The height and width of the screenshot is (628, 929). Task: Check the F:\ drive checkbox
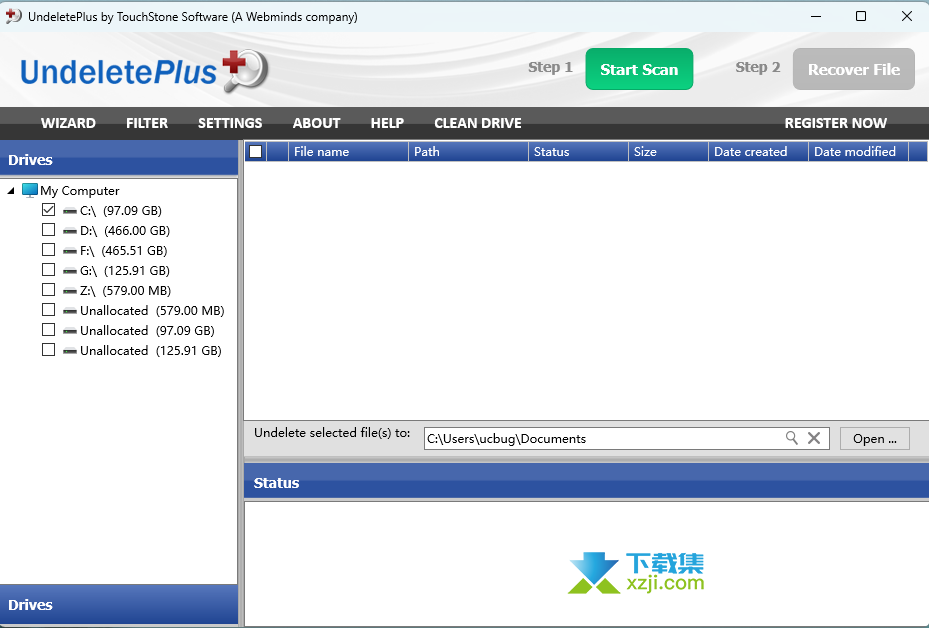[48, 250]
